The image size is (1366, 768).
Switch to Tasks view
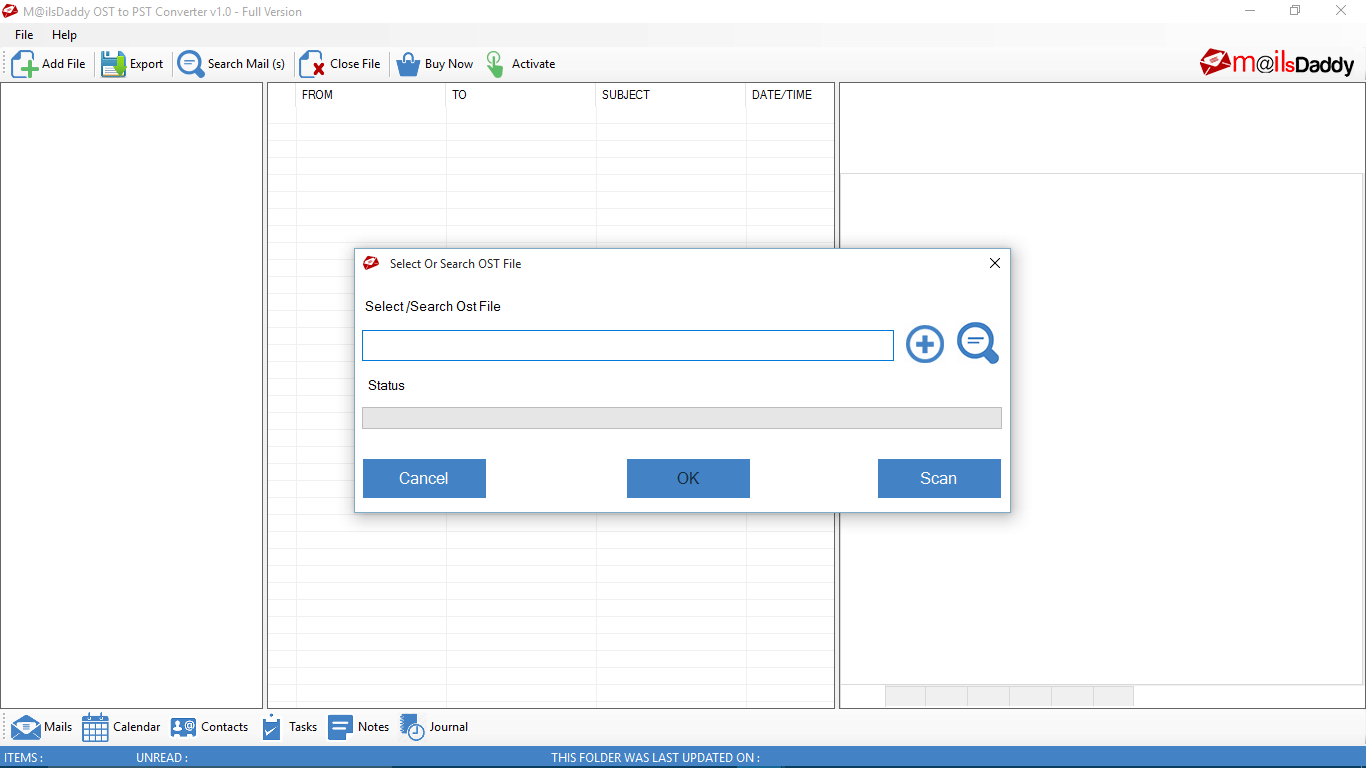click(289, 727)
